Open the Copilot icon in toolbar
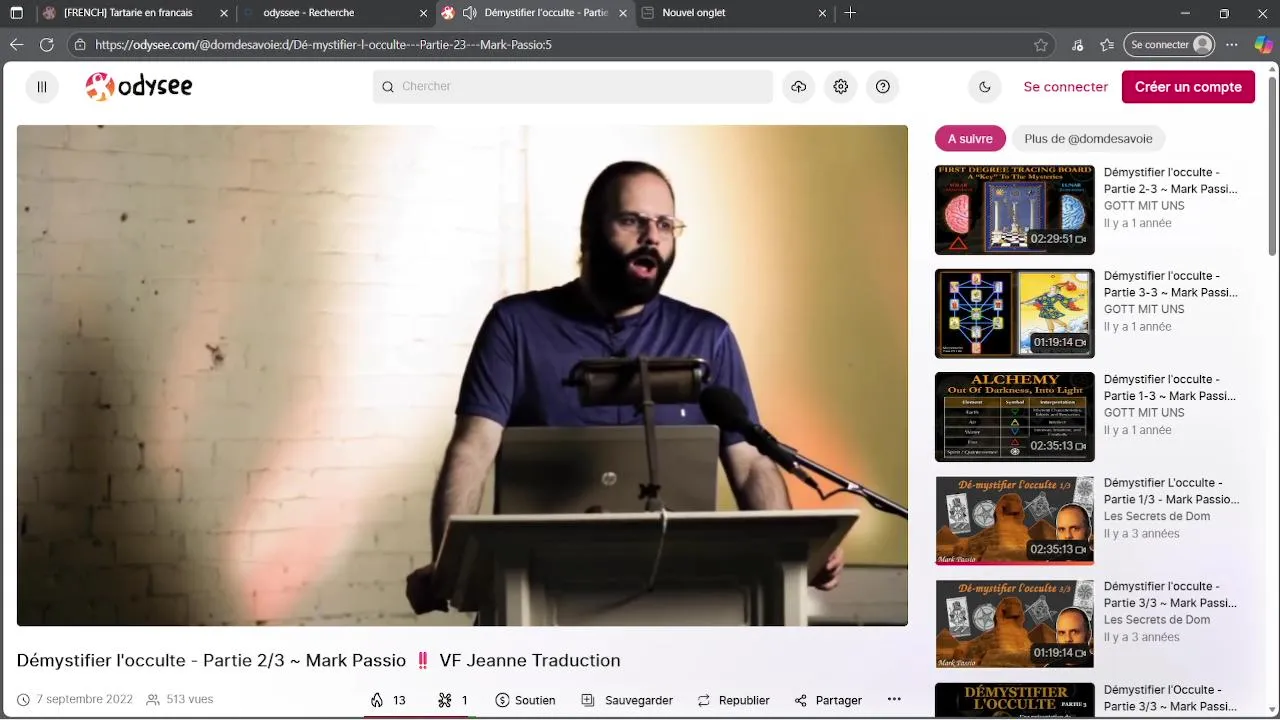 click(1263, 45)
